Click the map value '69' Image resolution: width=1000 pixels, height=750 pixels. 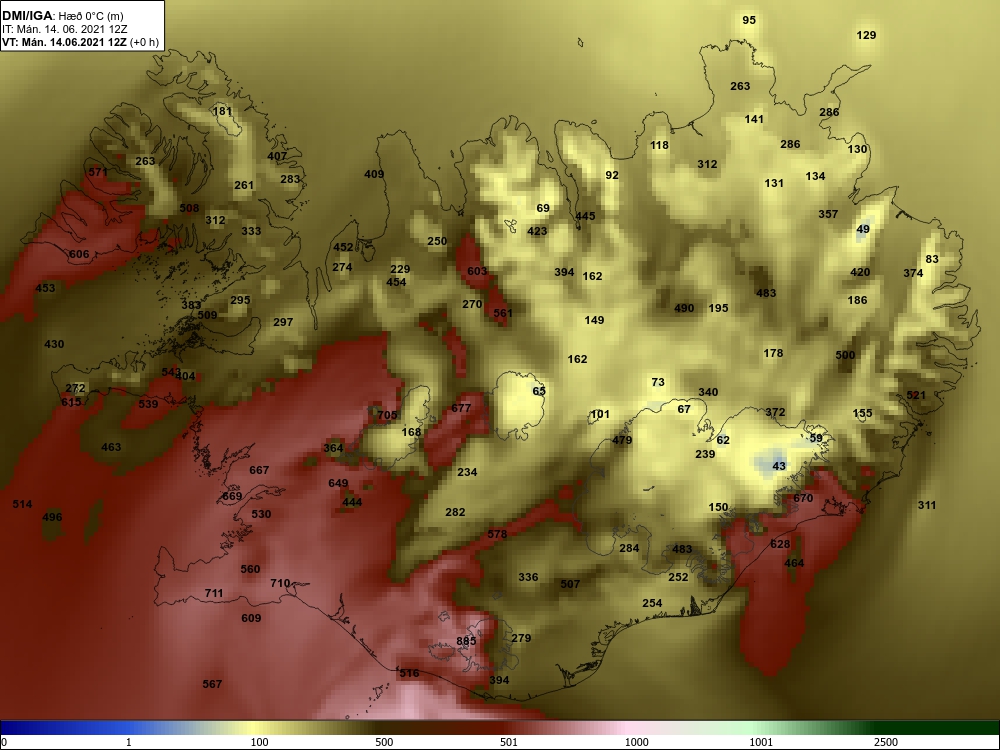click(543, 208)
